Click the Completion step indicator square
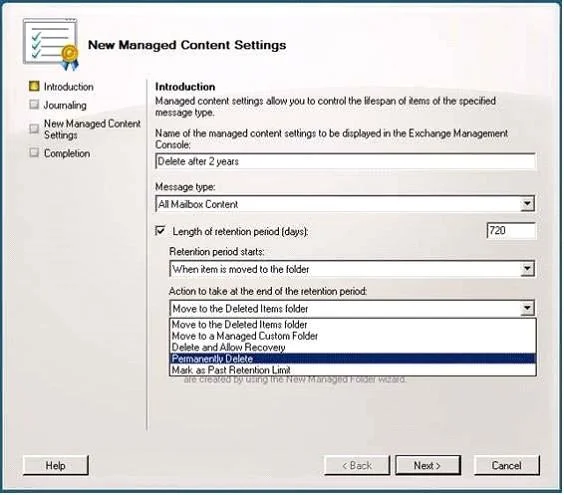This screenshot has height=495, width=564. [34, 153]
